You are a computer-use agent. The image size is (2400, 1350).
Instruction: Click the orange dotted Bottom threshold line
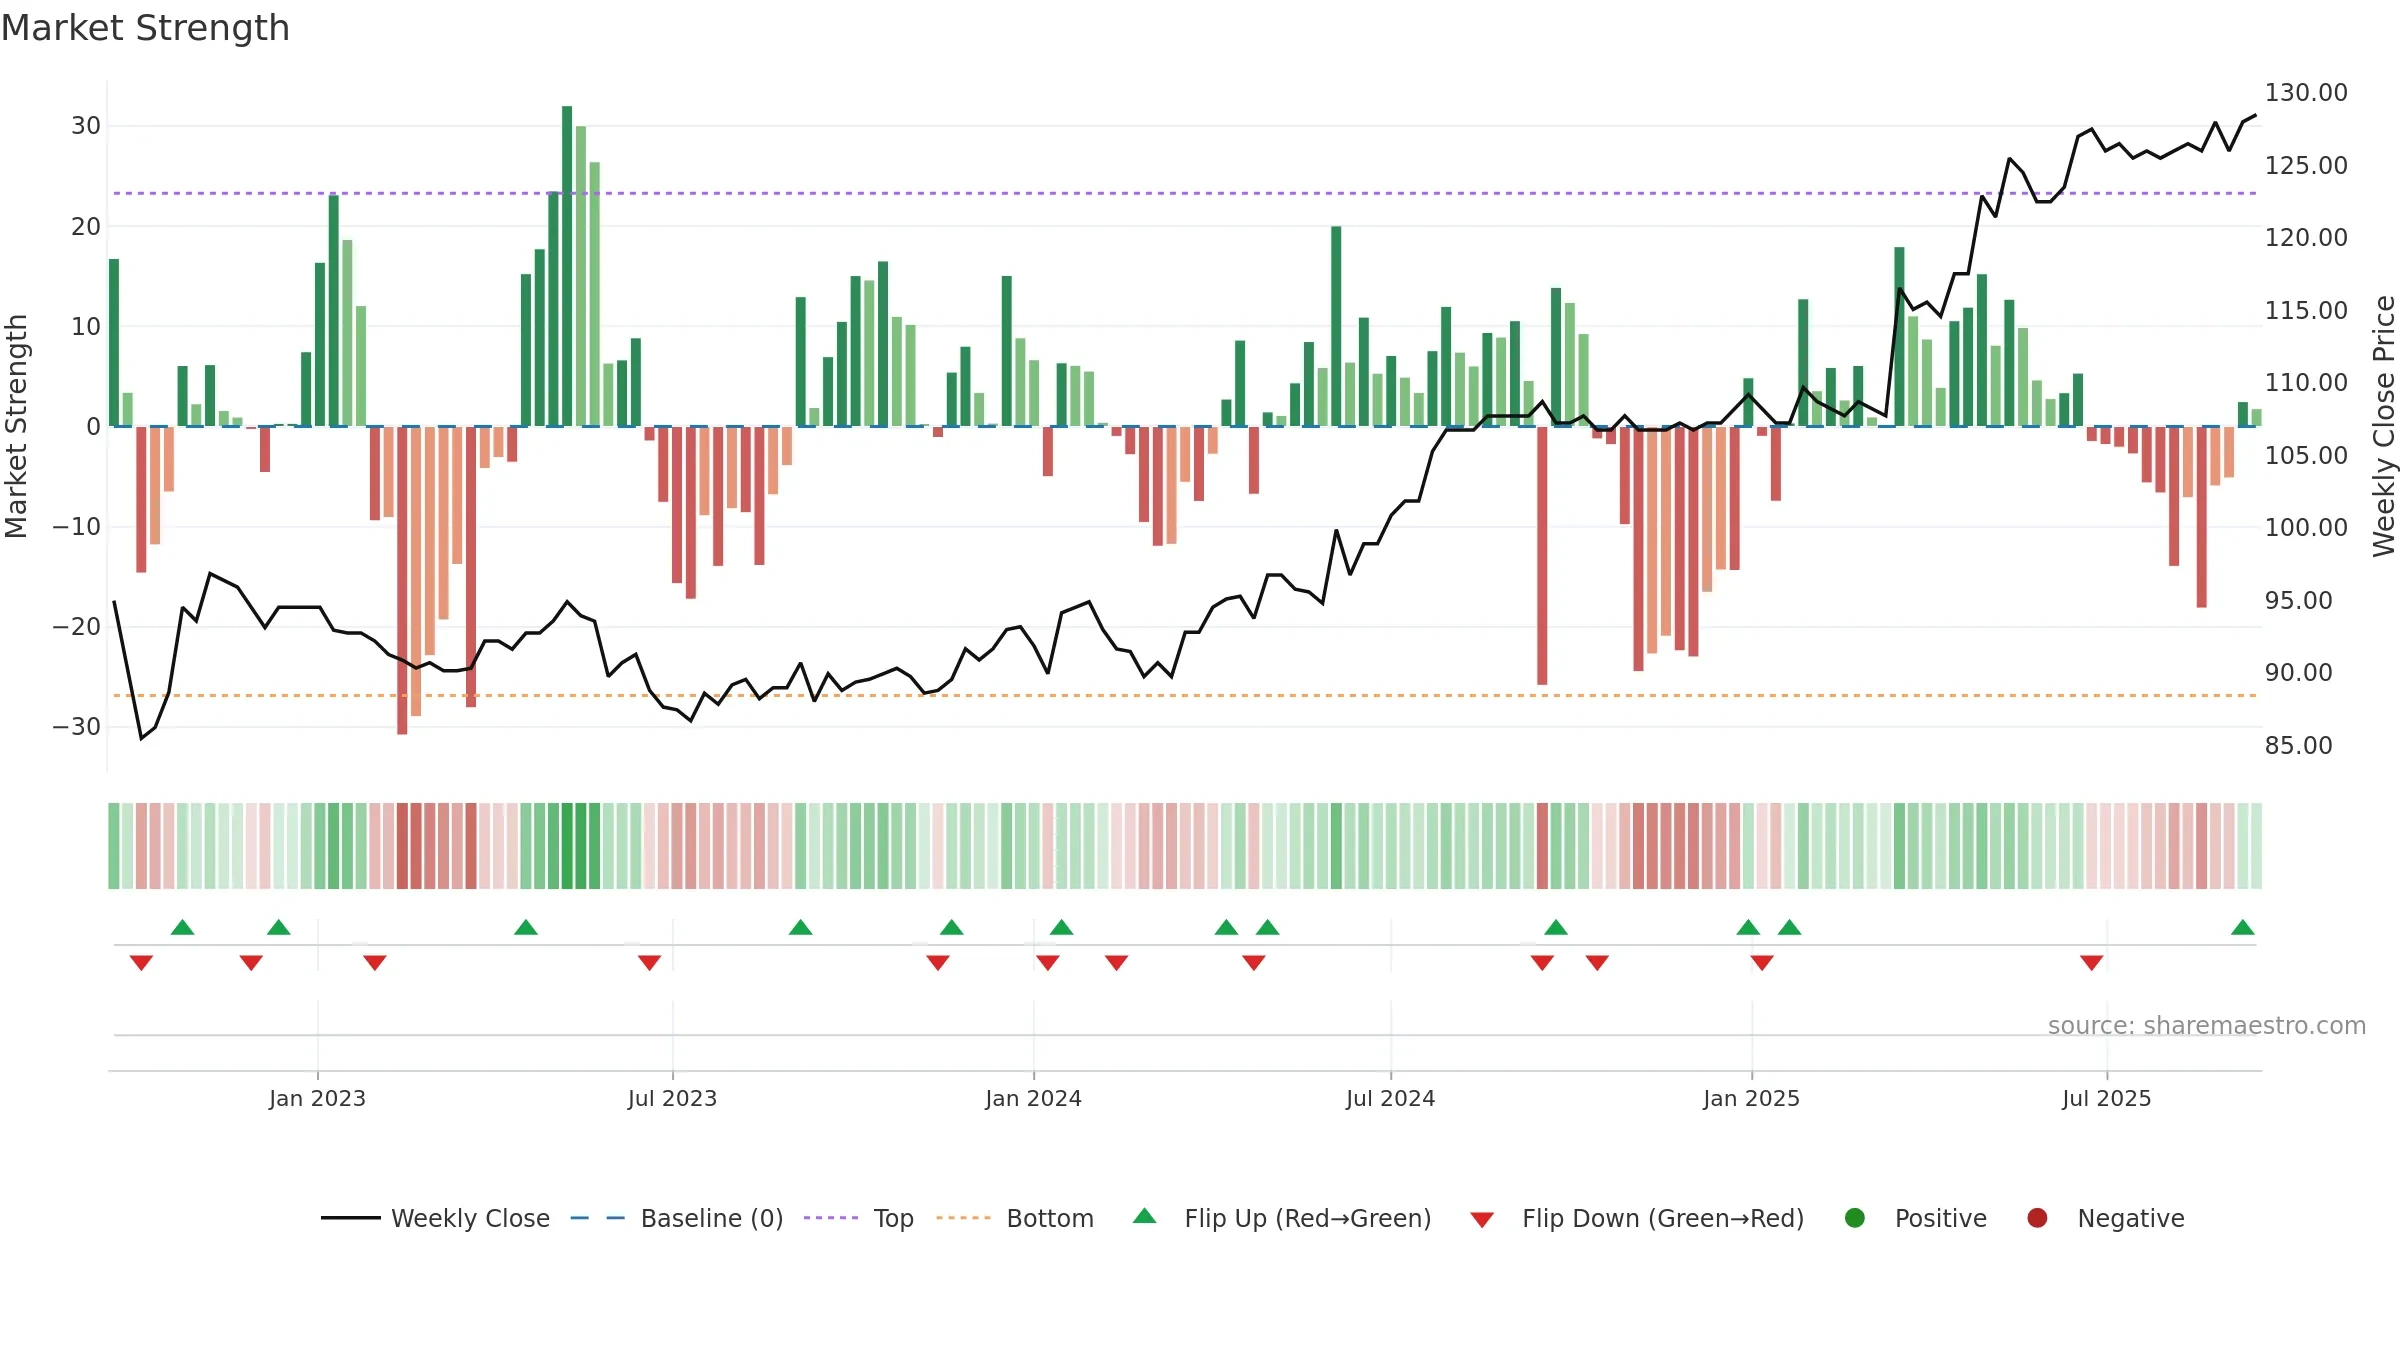(1185, 695)
